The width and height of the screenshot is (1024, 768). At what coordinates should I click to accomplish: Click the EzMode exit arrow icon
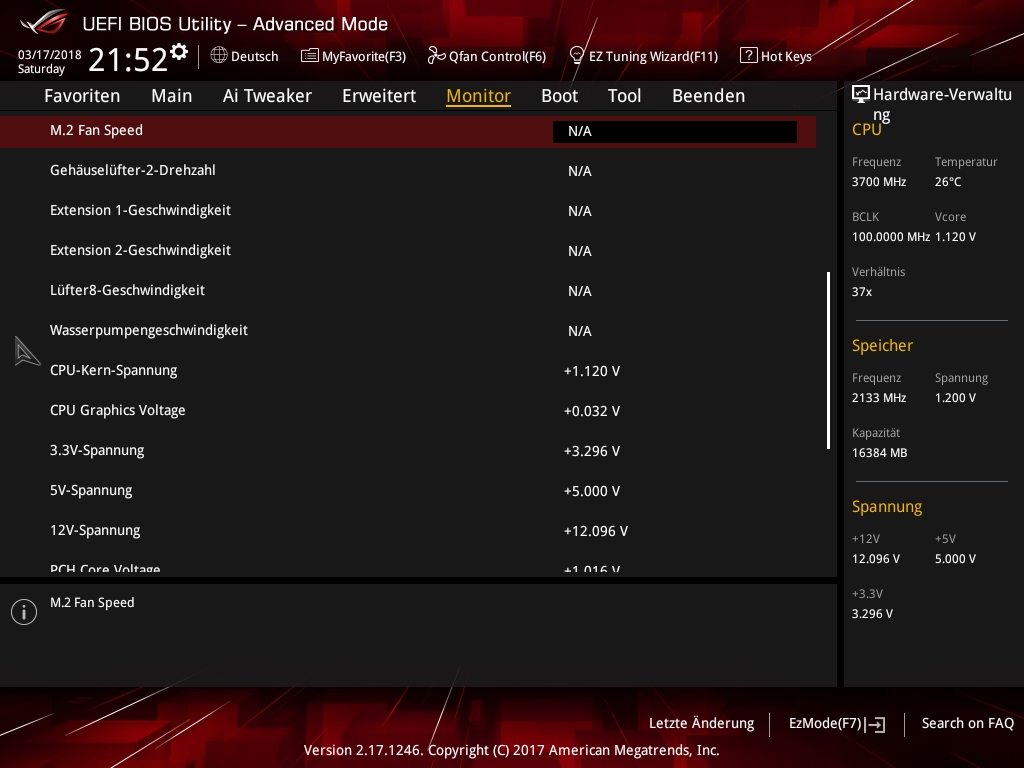pyautogui.click(x=876, y=724)
